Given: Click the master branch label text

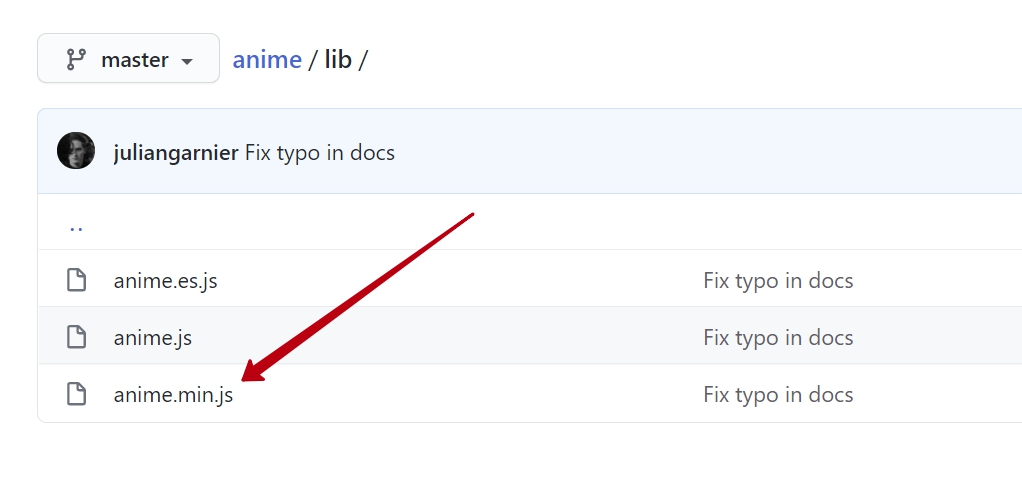Looking at the screenshot, I should point(135,60).
